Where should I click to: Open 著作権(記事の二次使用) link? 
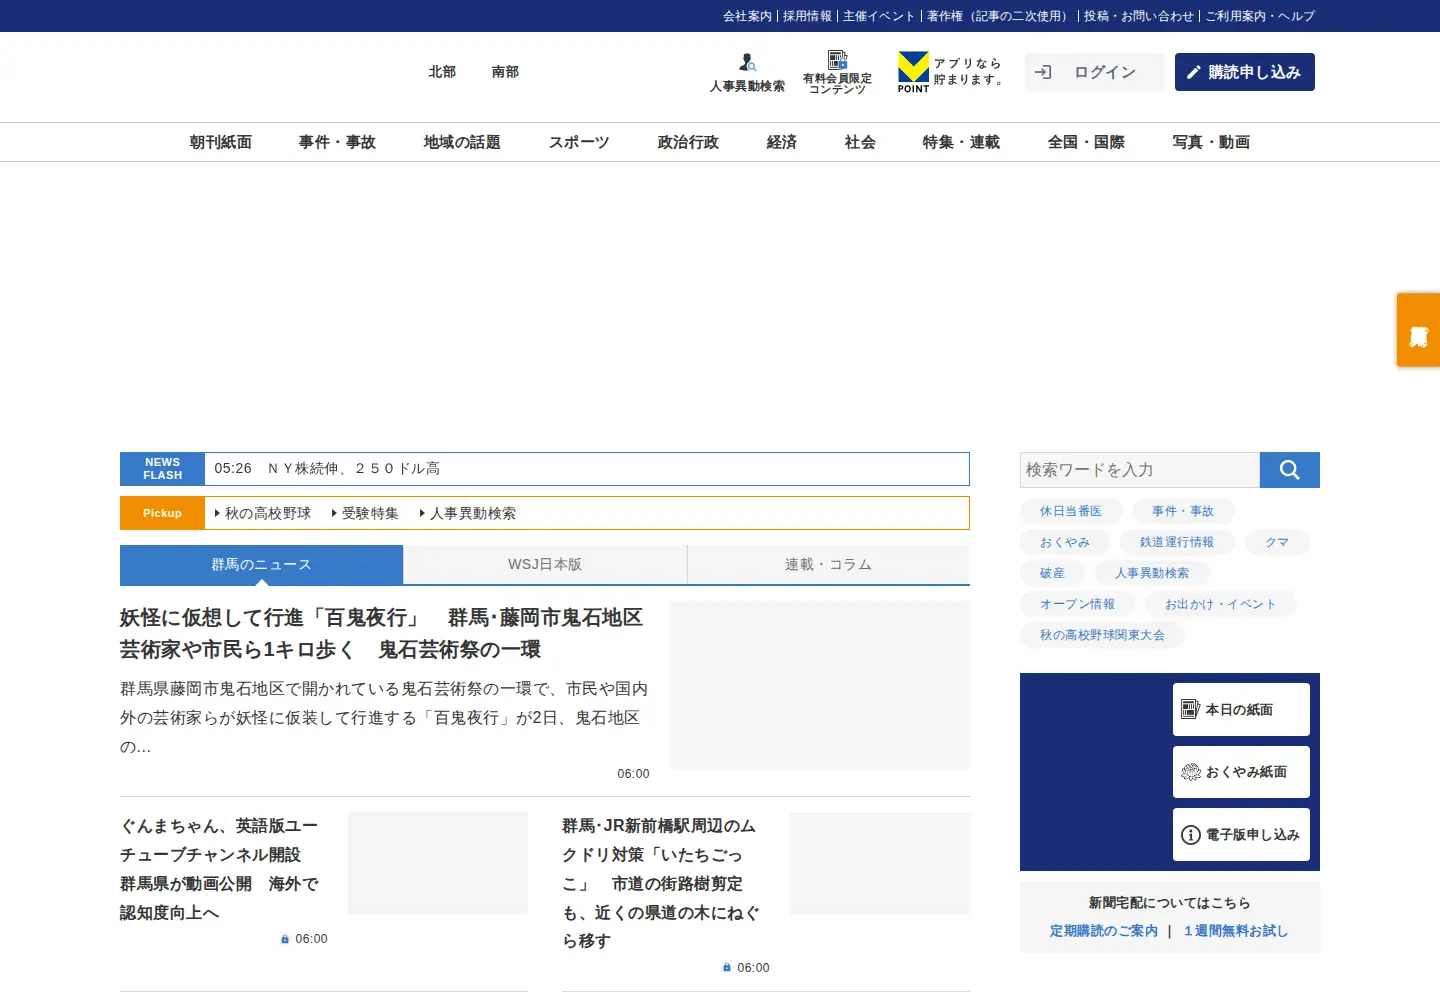[1000, 16]
